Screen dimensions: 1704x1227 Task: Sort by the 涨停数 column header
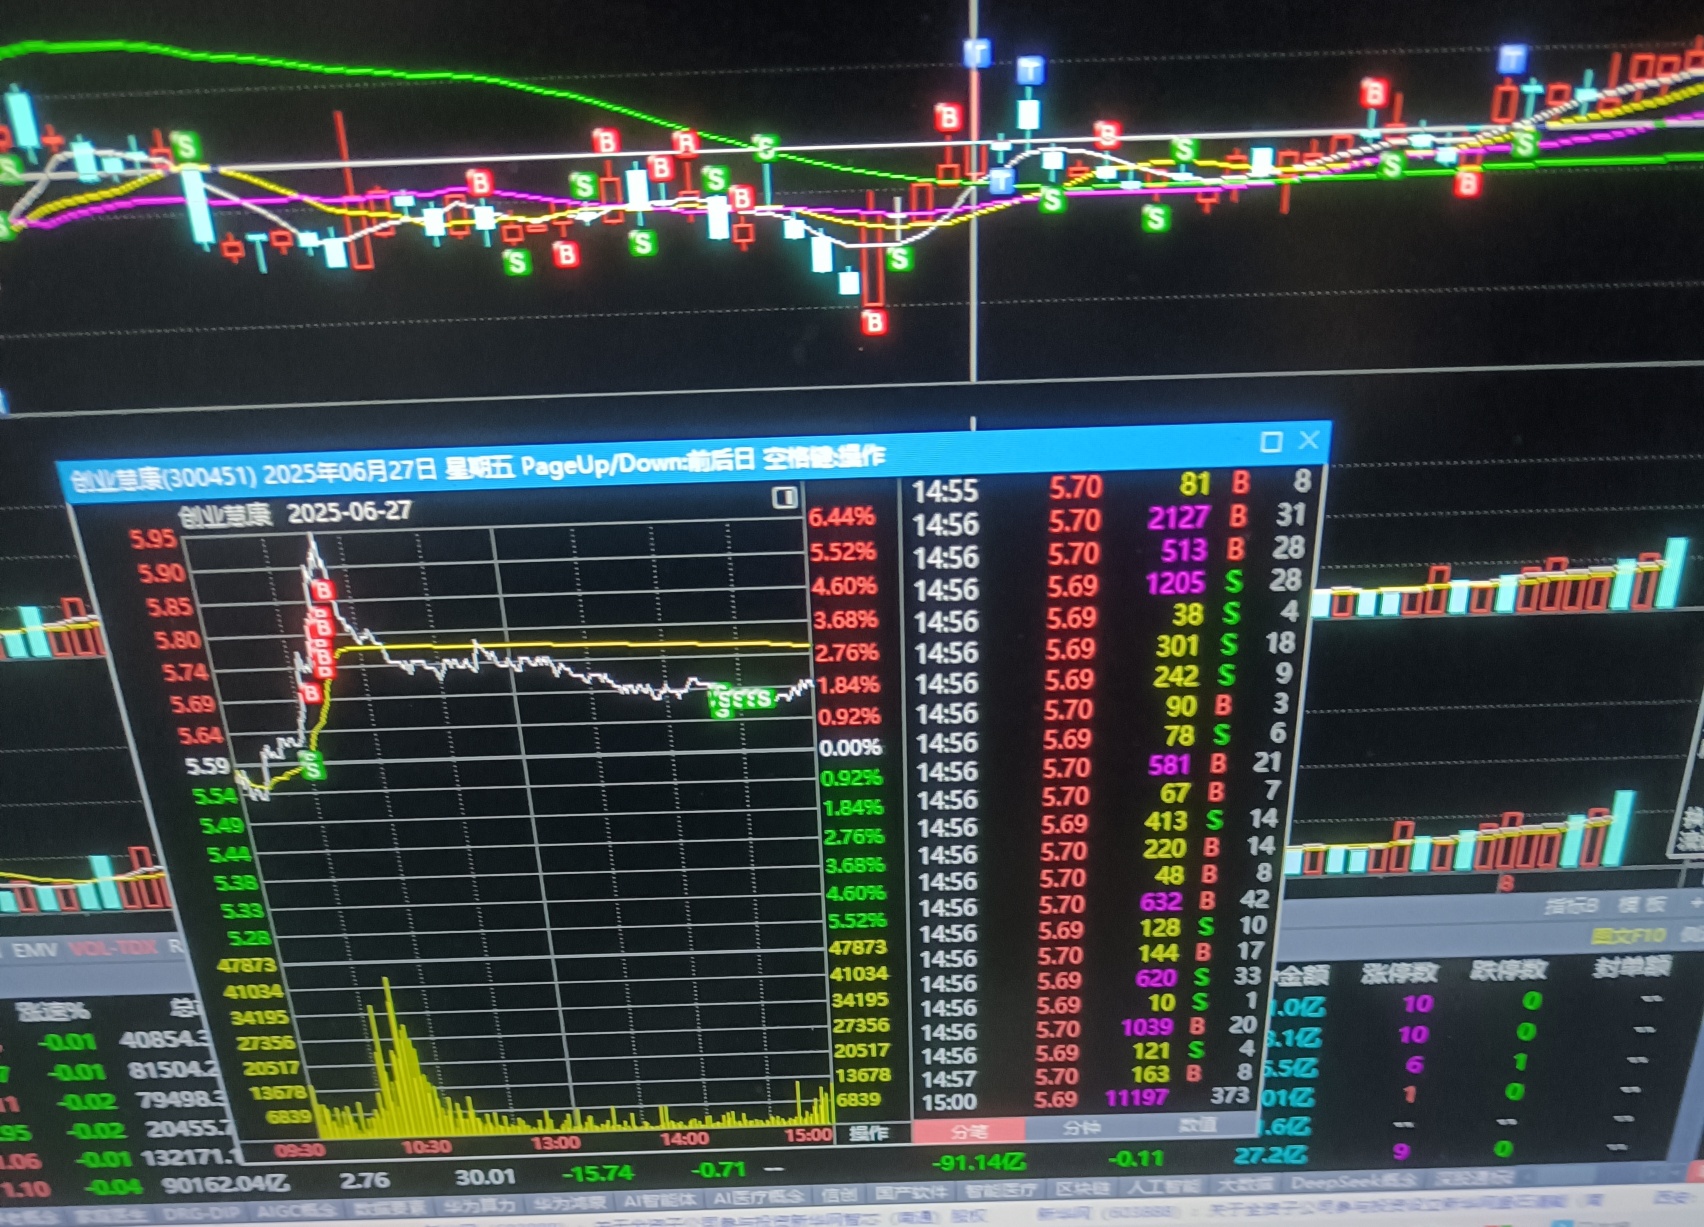pos(1398,972)
